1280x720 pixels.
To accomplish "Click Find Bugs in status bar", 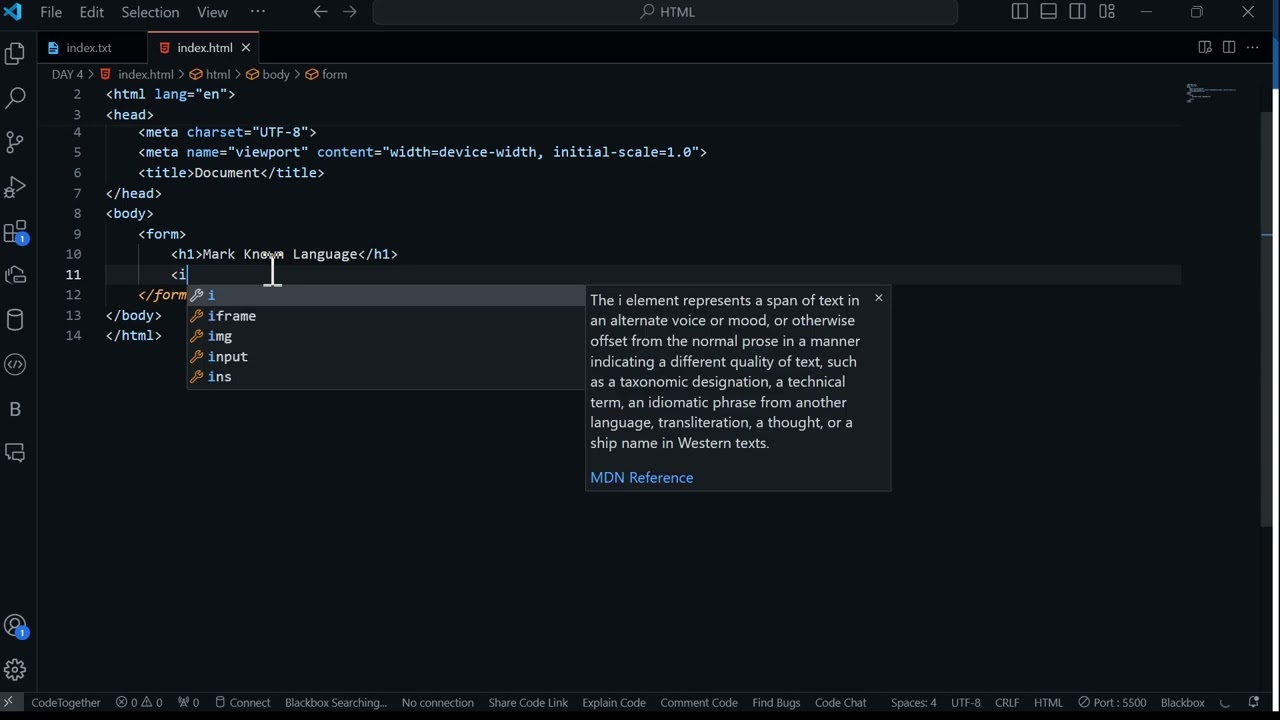I will pyautogui.click(x=776, y=703).
